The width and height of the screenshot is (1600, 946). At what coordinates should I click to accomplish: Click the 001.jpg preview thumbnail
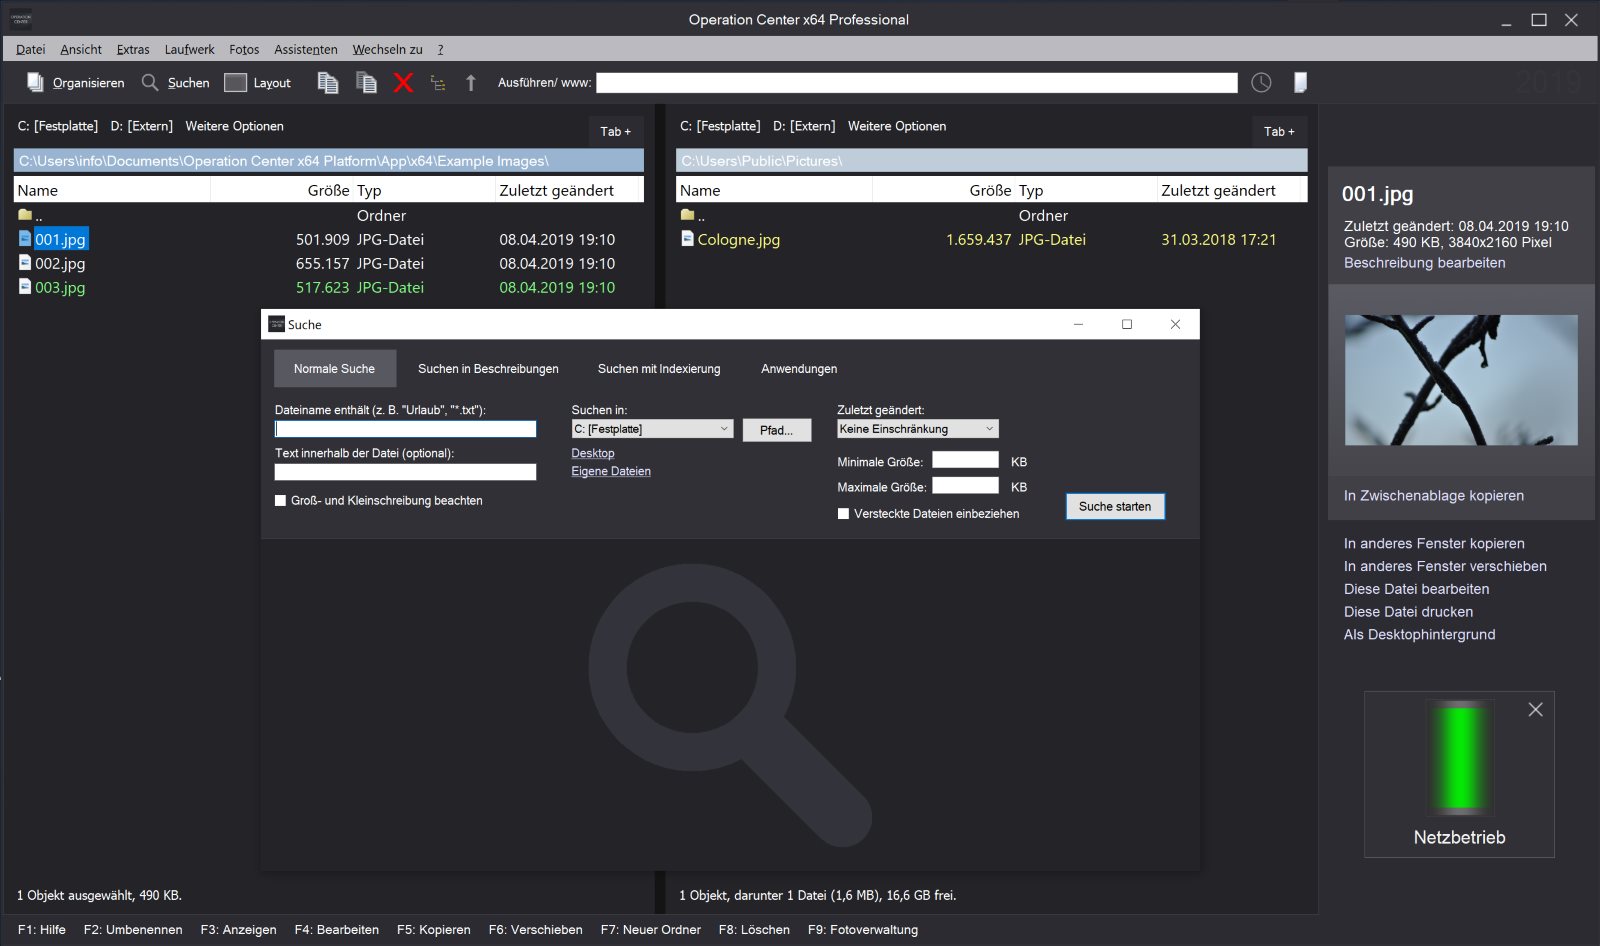coord(1459,380)
